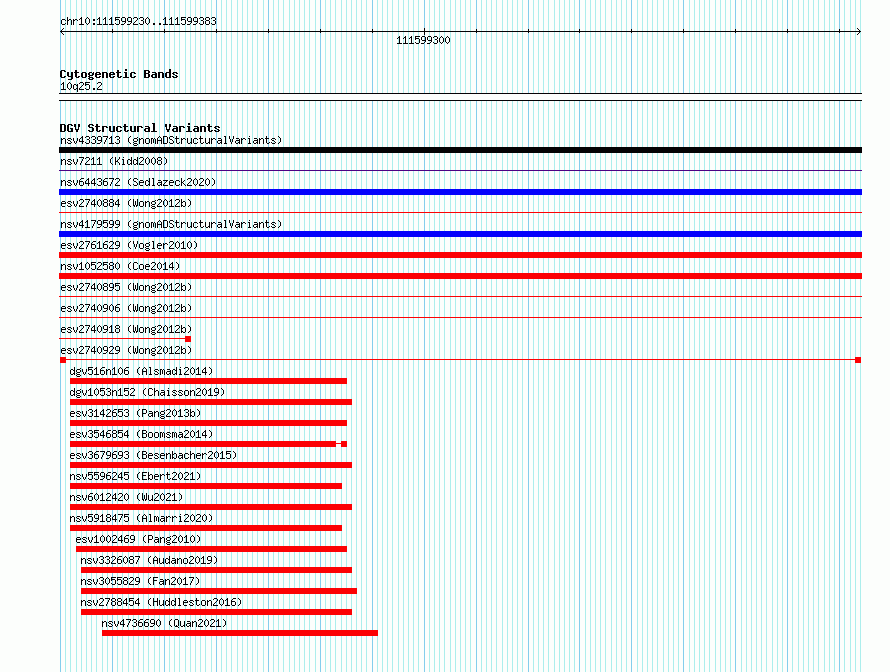This screenshot has height=672, width=890.
Task: Select the esv3679693 red variant bar
Action: click(x=211, y=465)
